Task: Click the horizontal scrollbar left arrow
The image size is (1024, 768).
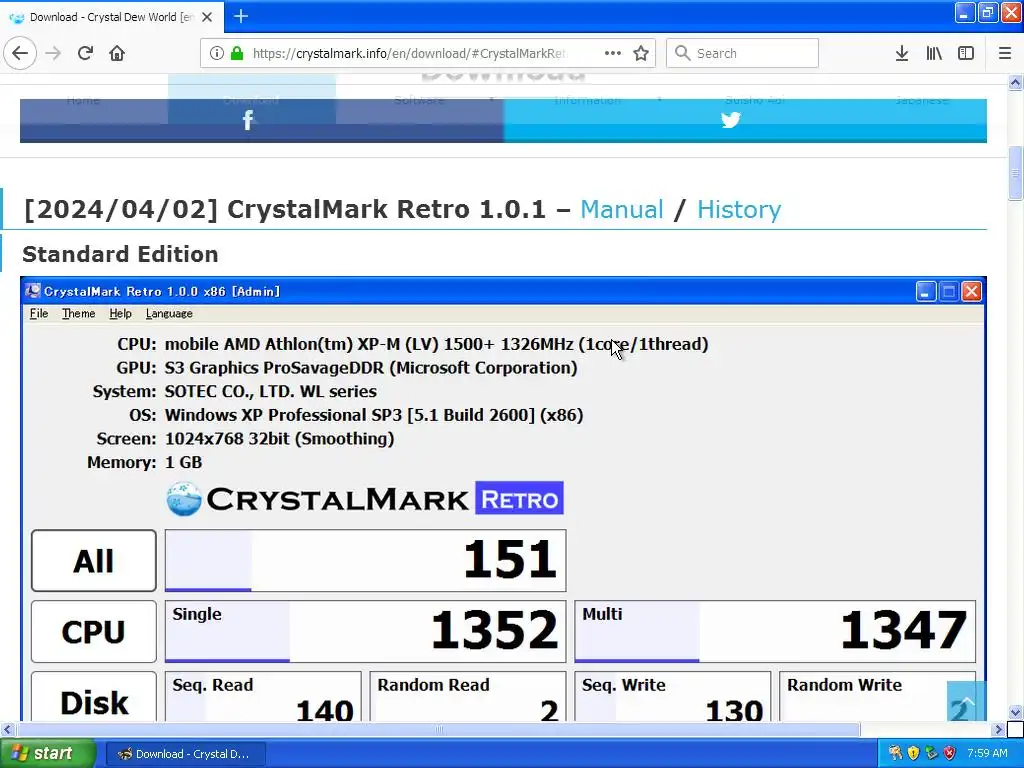Action: pyautogui.click(x=7, y=729)
